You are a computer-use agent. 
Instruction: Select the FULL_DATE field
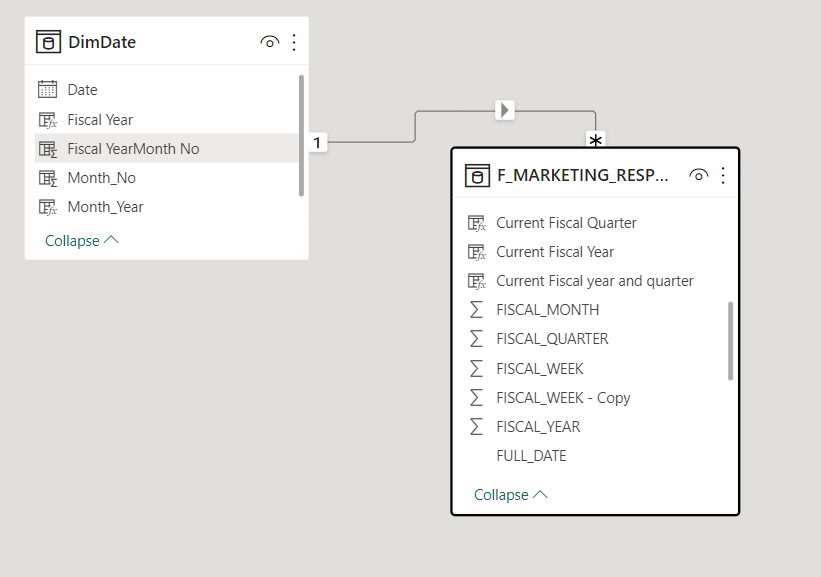(x=595, y=456)
